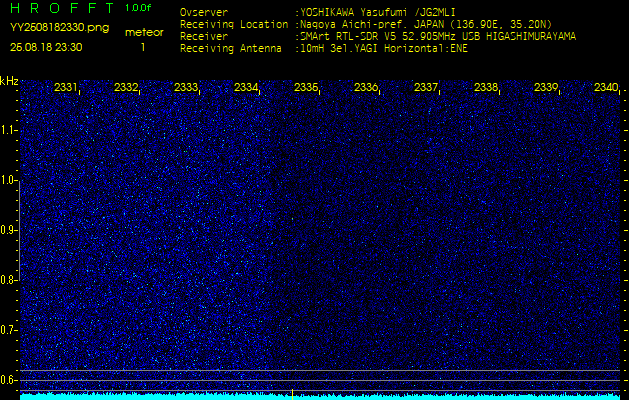This screenshot has height=400, width=629.
Task: Click the 2338 time axis label
Action: click(x=486, y=87)
